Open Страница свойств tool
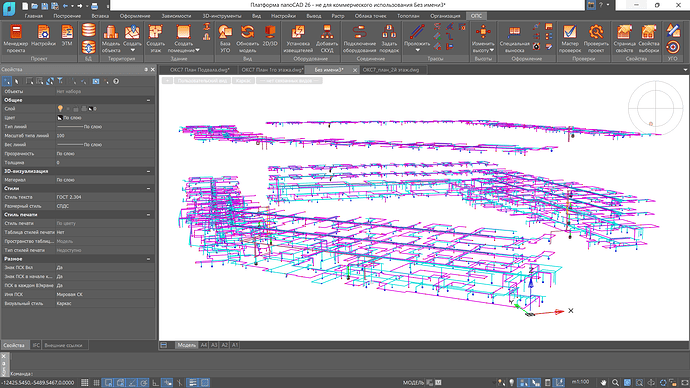The image size is (690, 388). click(x=624, y=39)
